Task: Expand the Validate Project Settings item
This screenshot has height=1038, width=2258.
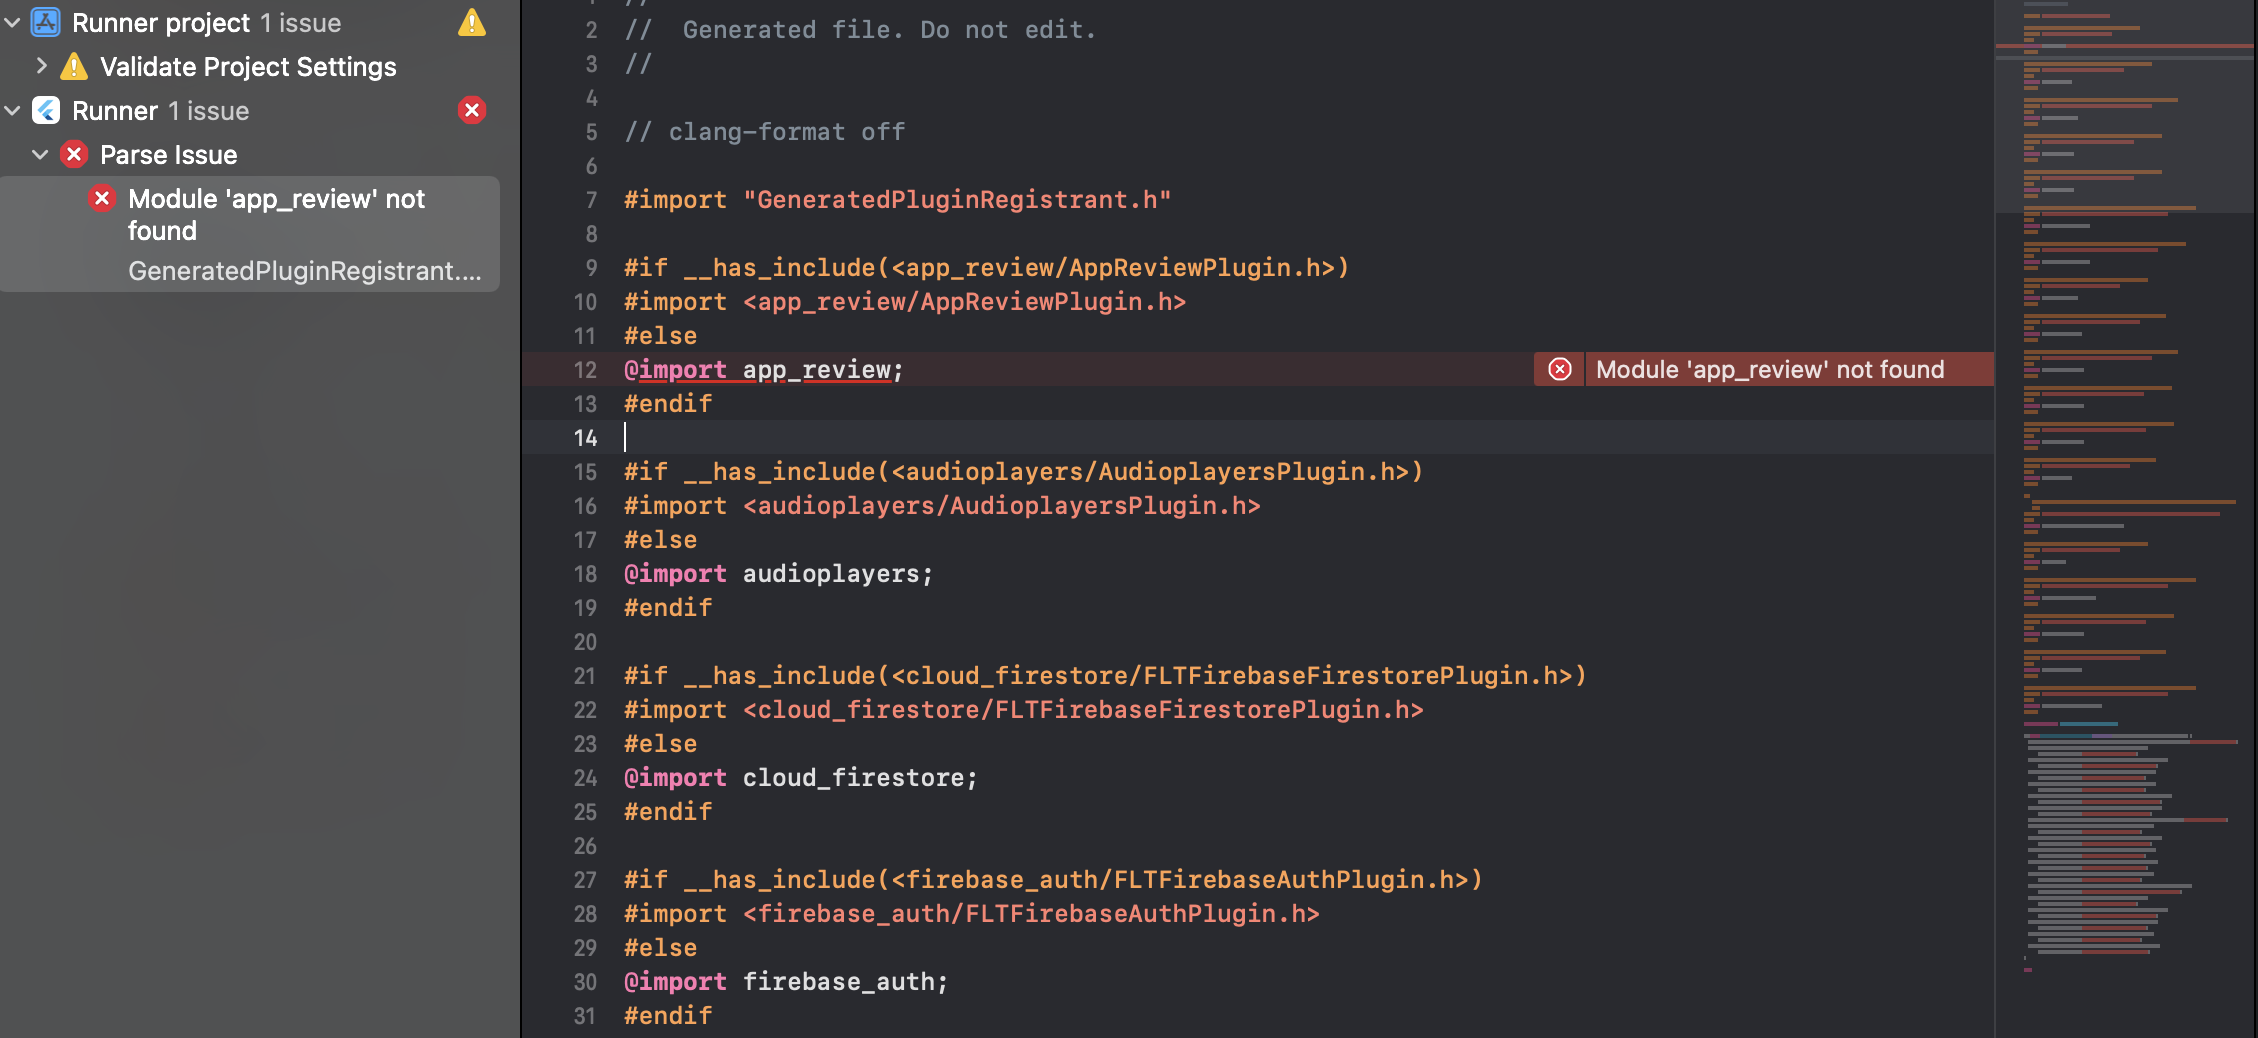Action: click(41, 66)
